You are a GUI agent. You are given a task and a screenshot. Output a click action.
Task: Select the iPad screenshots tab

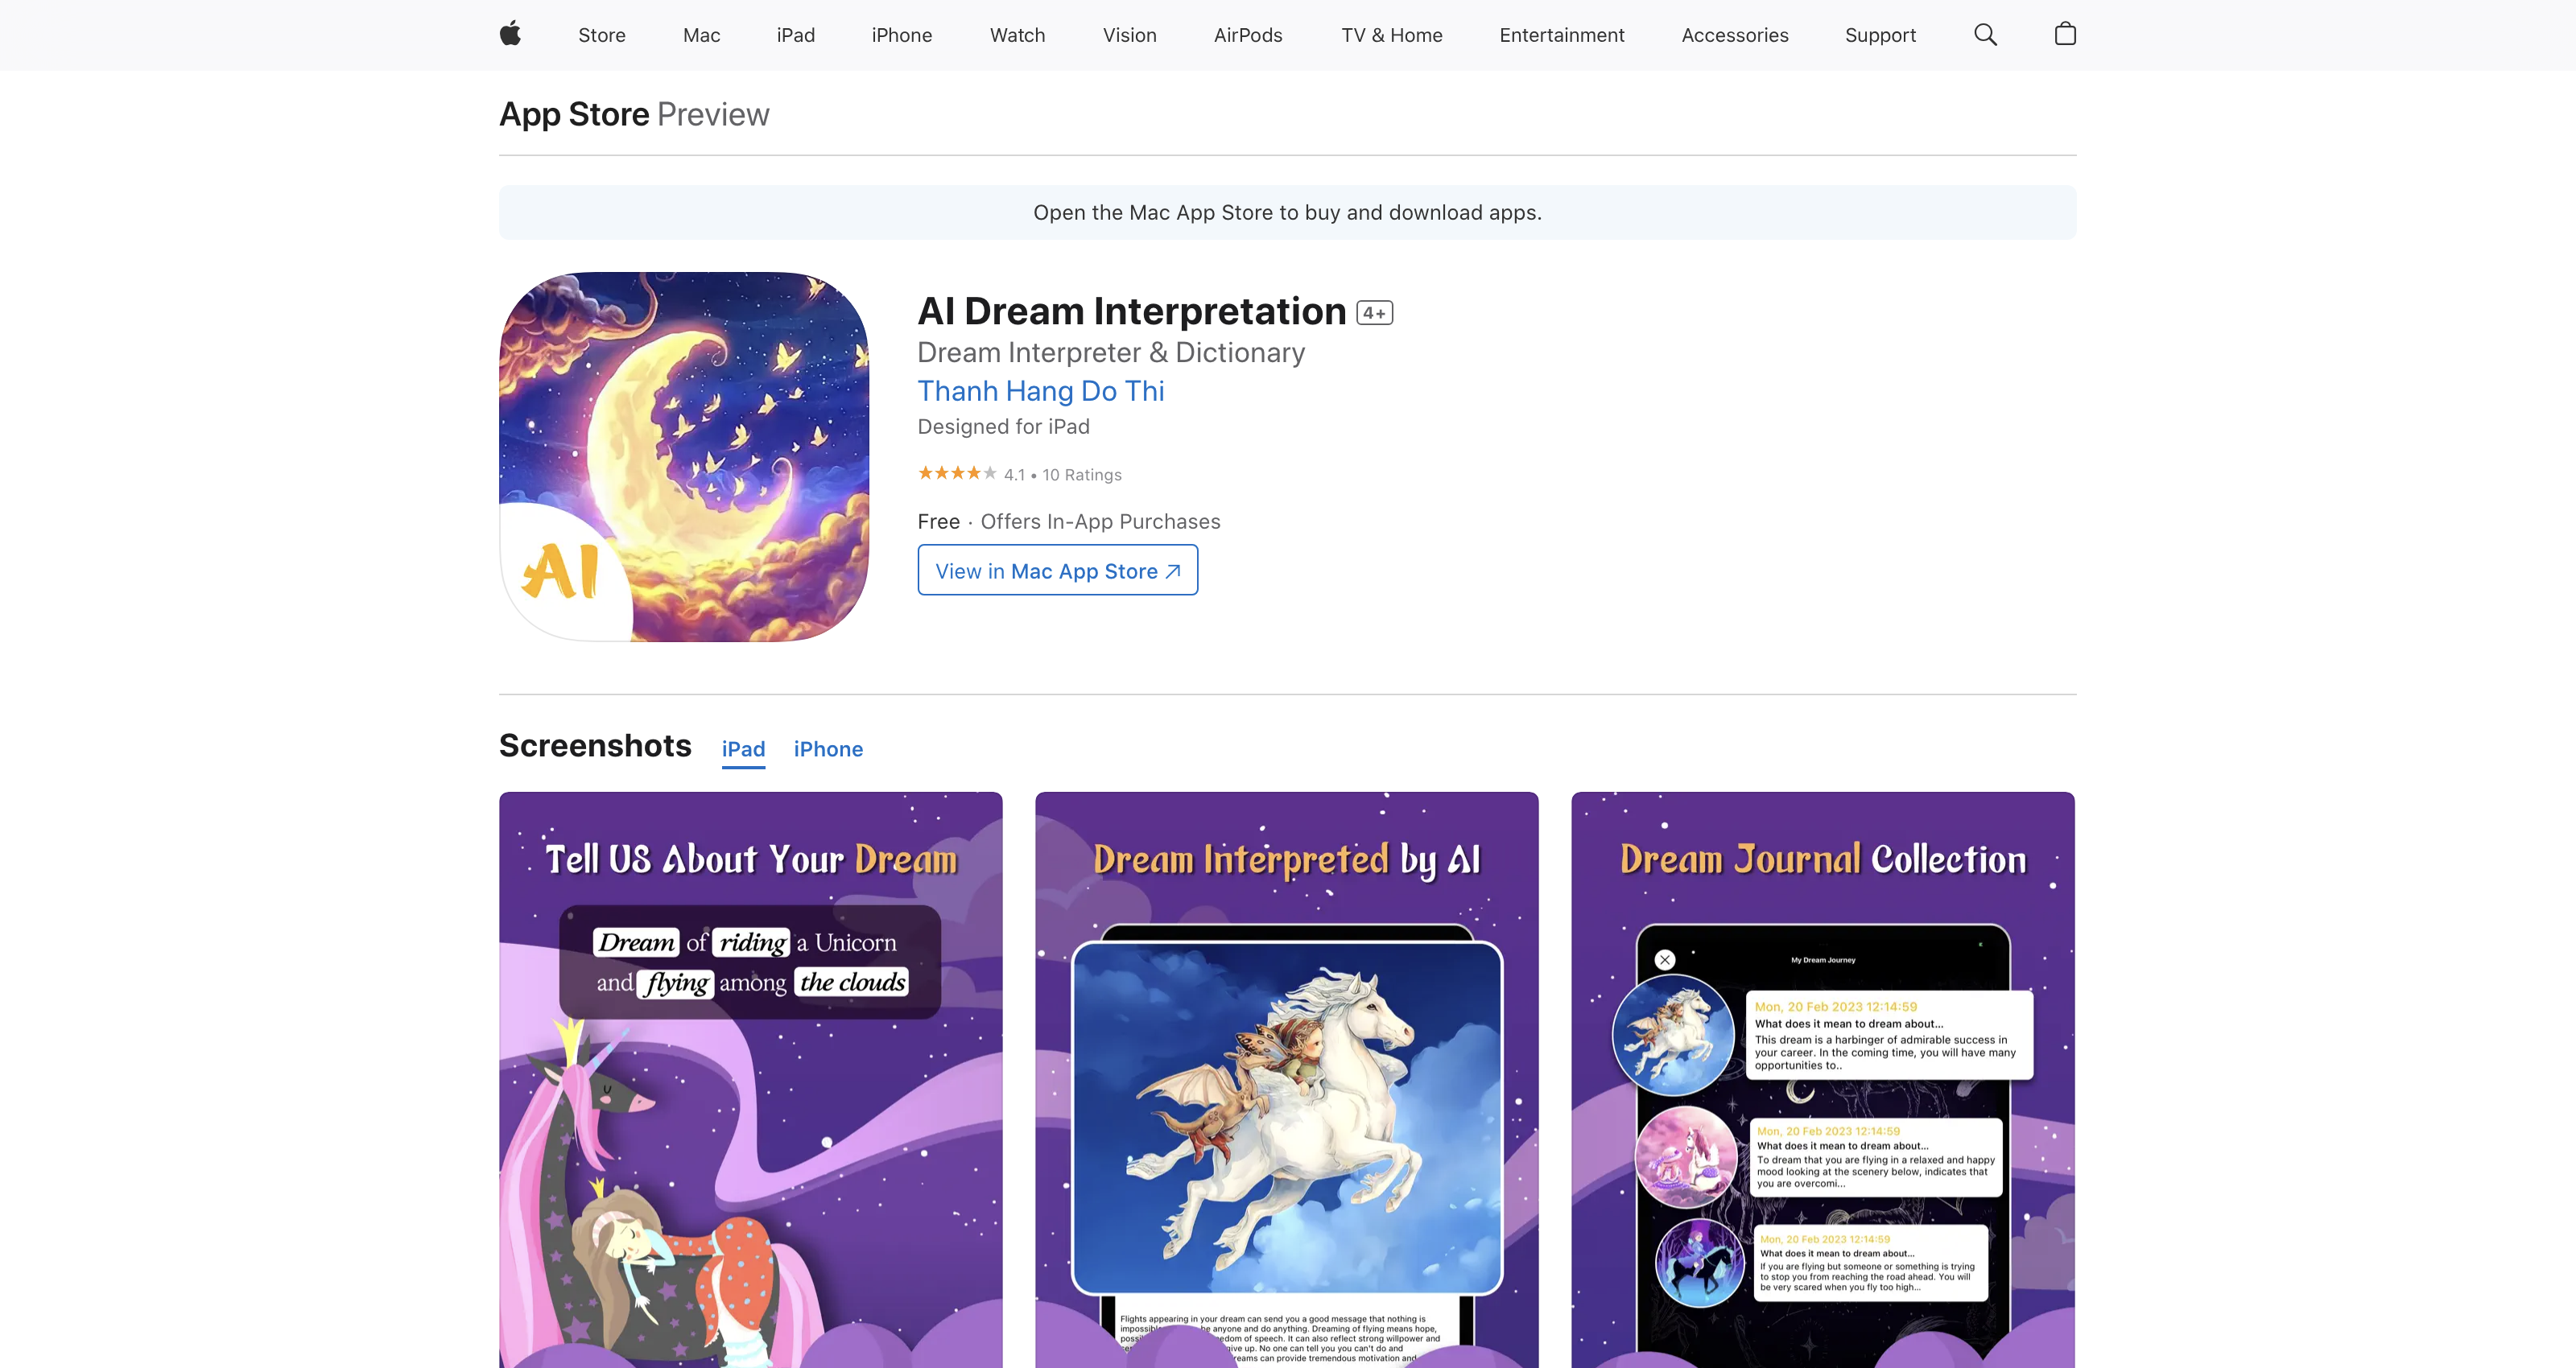click(743, 750)
